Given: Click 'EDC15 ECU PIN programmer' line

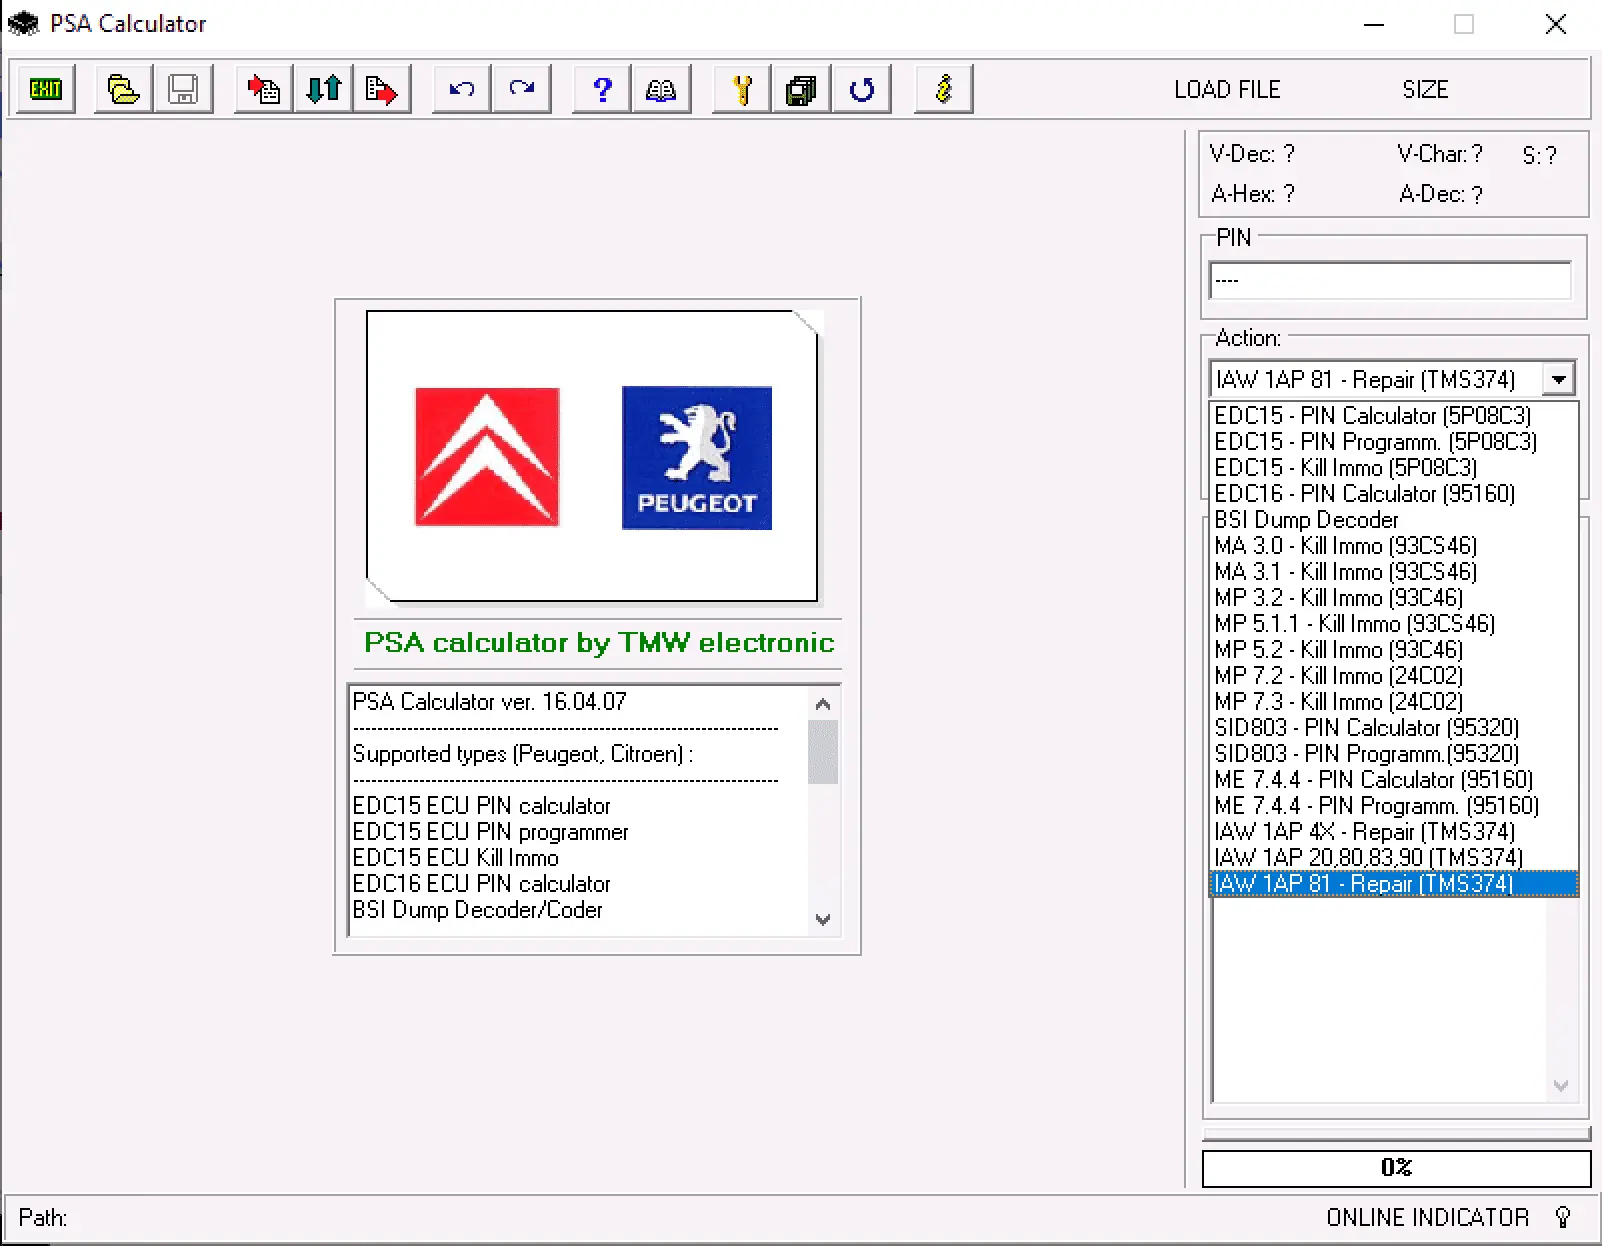Looking at the screenshot, I should 490,832.
